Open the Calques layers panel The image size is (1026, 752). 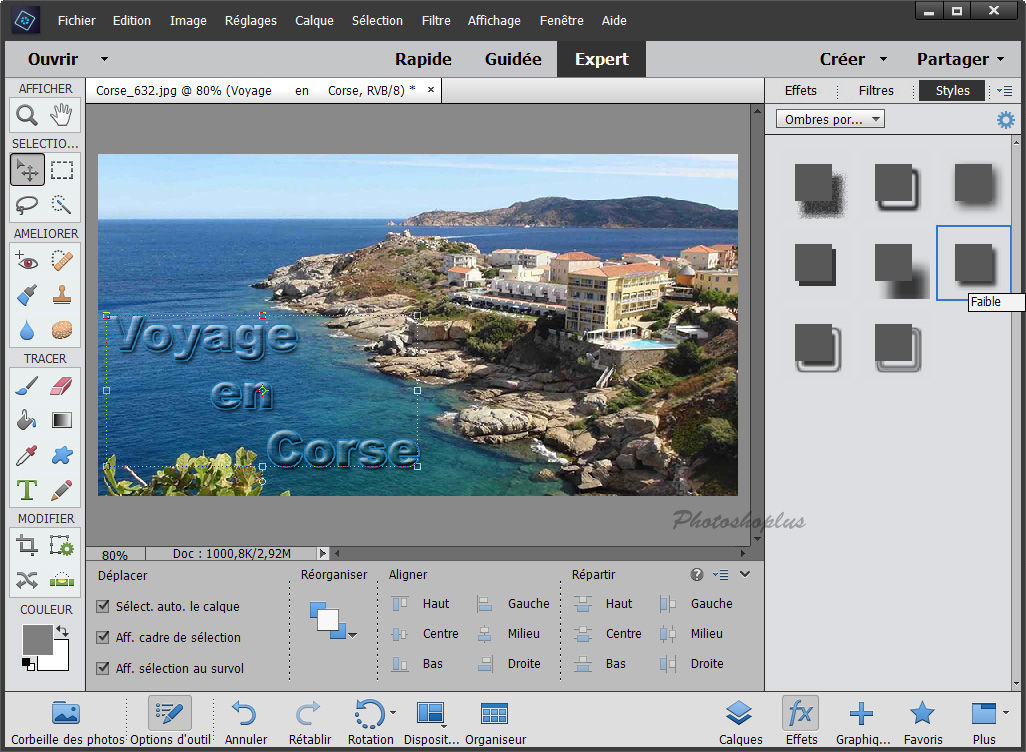pos(740,722)
